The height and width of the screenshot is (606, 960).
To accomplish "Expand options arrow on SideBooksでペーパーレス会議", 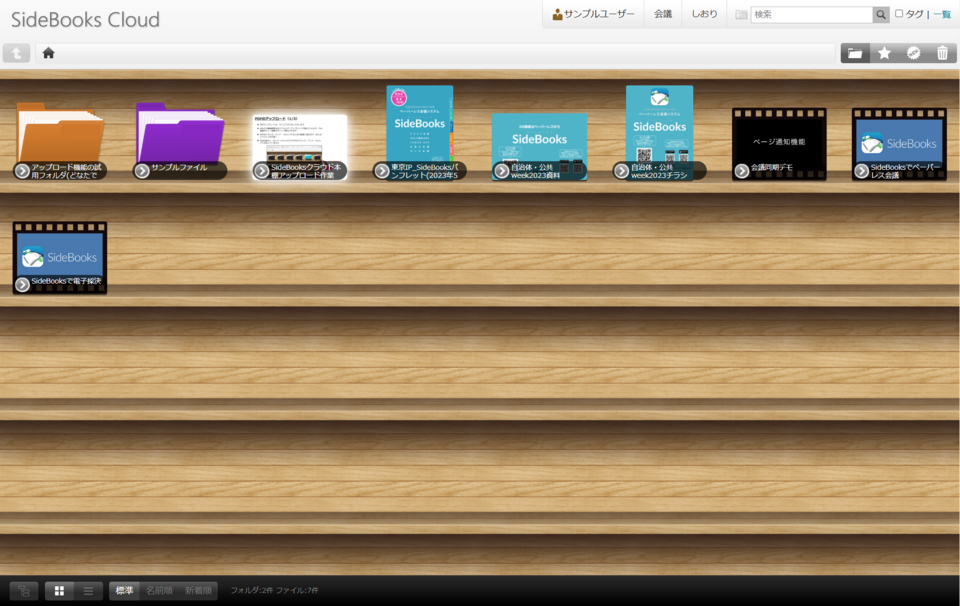I will [x=861, y=171].
